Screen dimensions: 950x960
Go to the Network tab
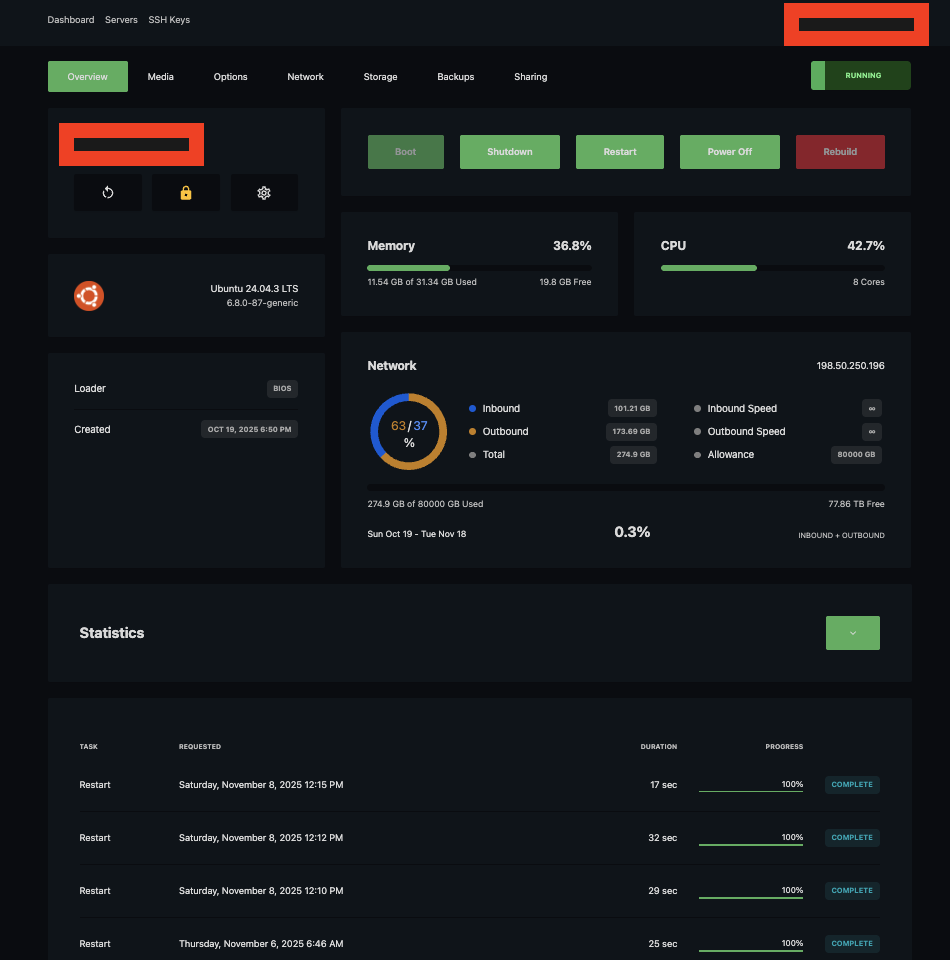tap(305, 77)
